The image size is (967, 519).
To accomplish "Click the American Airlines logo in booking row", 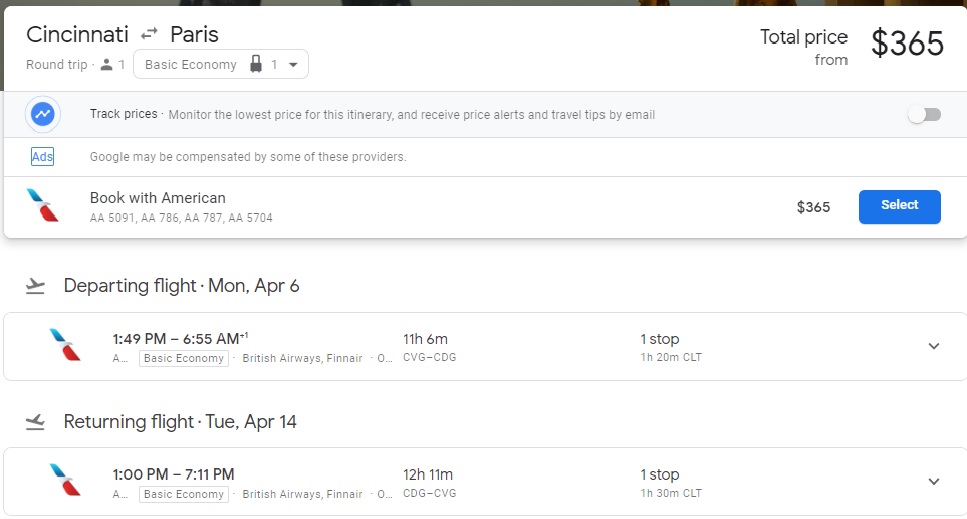I will click(x=43, y=206).
